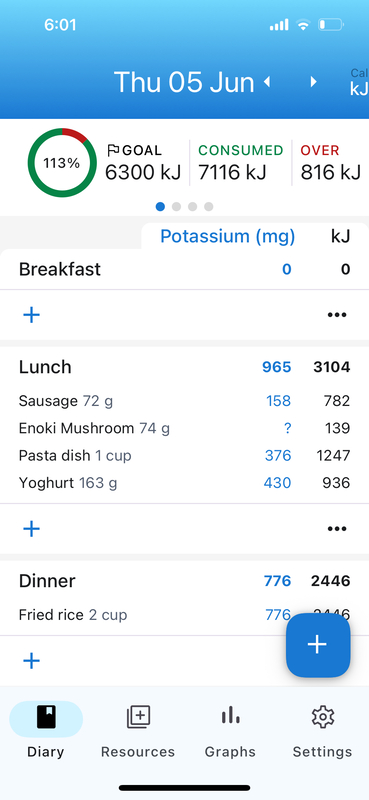This screenshot has width=369, height=800.
Task: Select the Diary tab
Action: [46, 730]
